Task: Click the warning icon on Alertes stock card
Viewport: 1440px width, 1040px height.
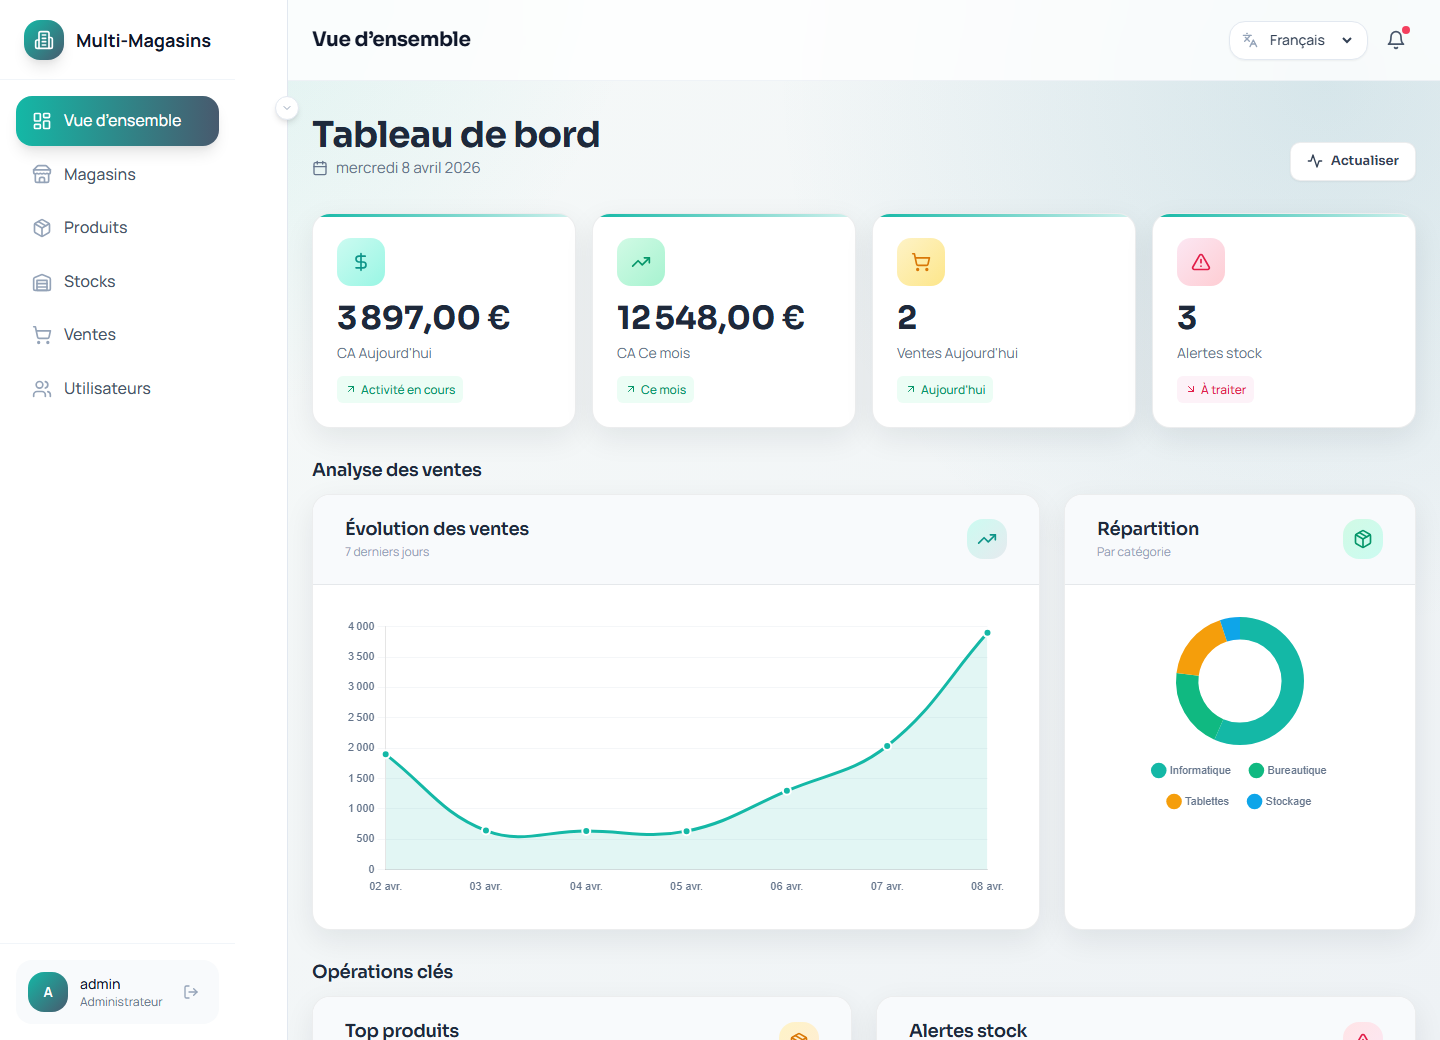Action: point(1201,262)
